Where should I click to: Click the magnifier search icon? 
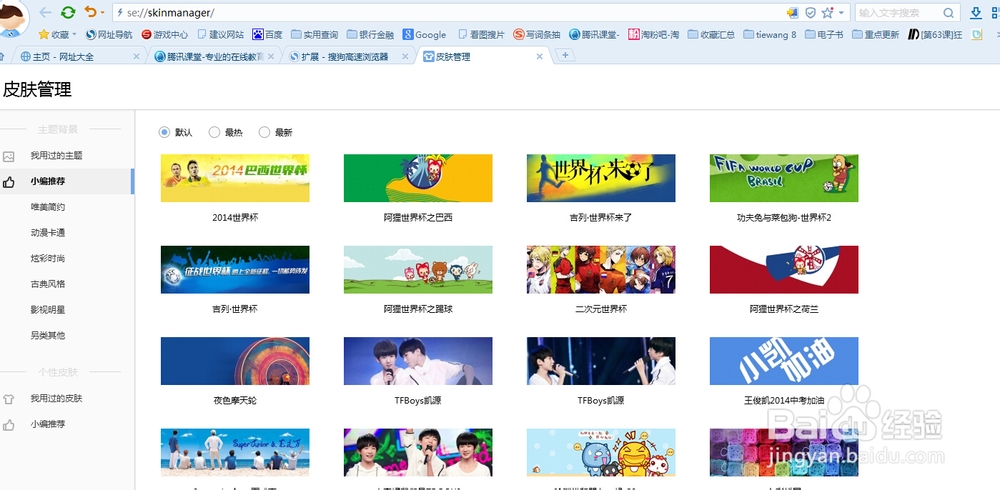[x=948, y=13]
